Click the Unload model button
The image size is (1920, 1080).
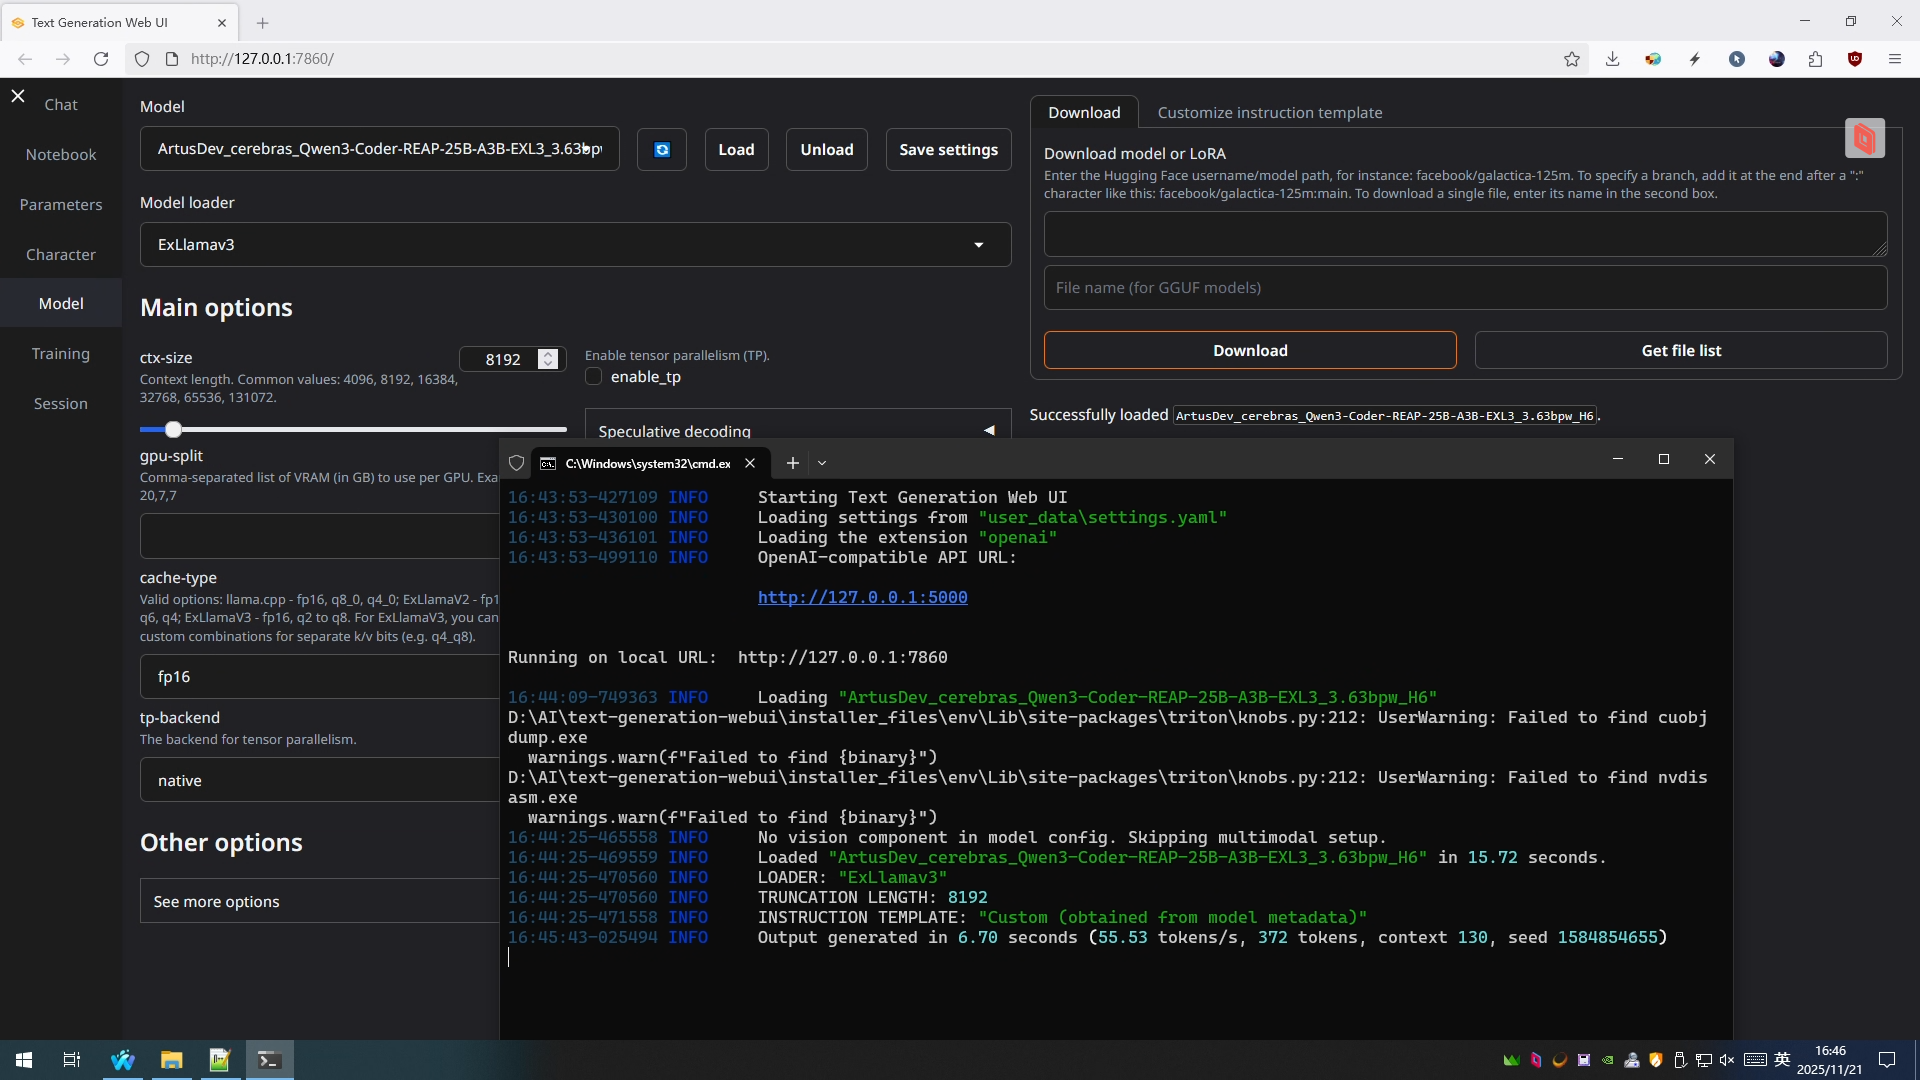click(x=826, y=150)
